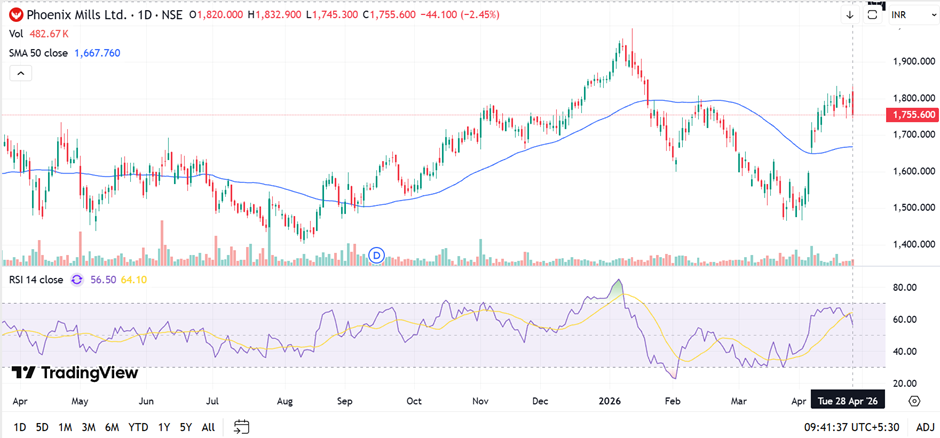
Task: Click the Phoenix Mills logo icon
Action: (15, 15)
